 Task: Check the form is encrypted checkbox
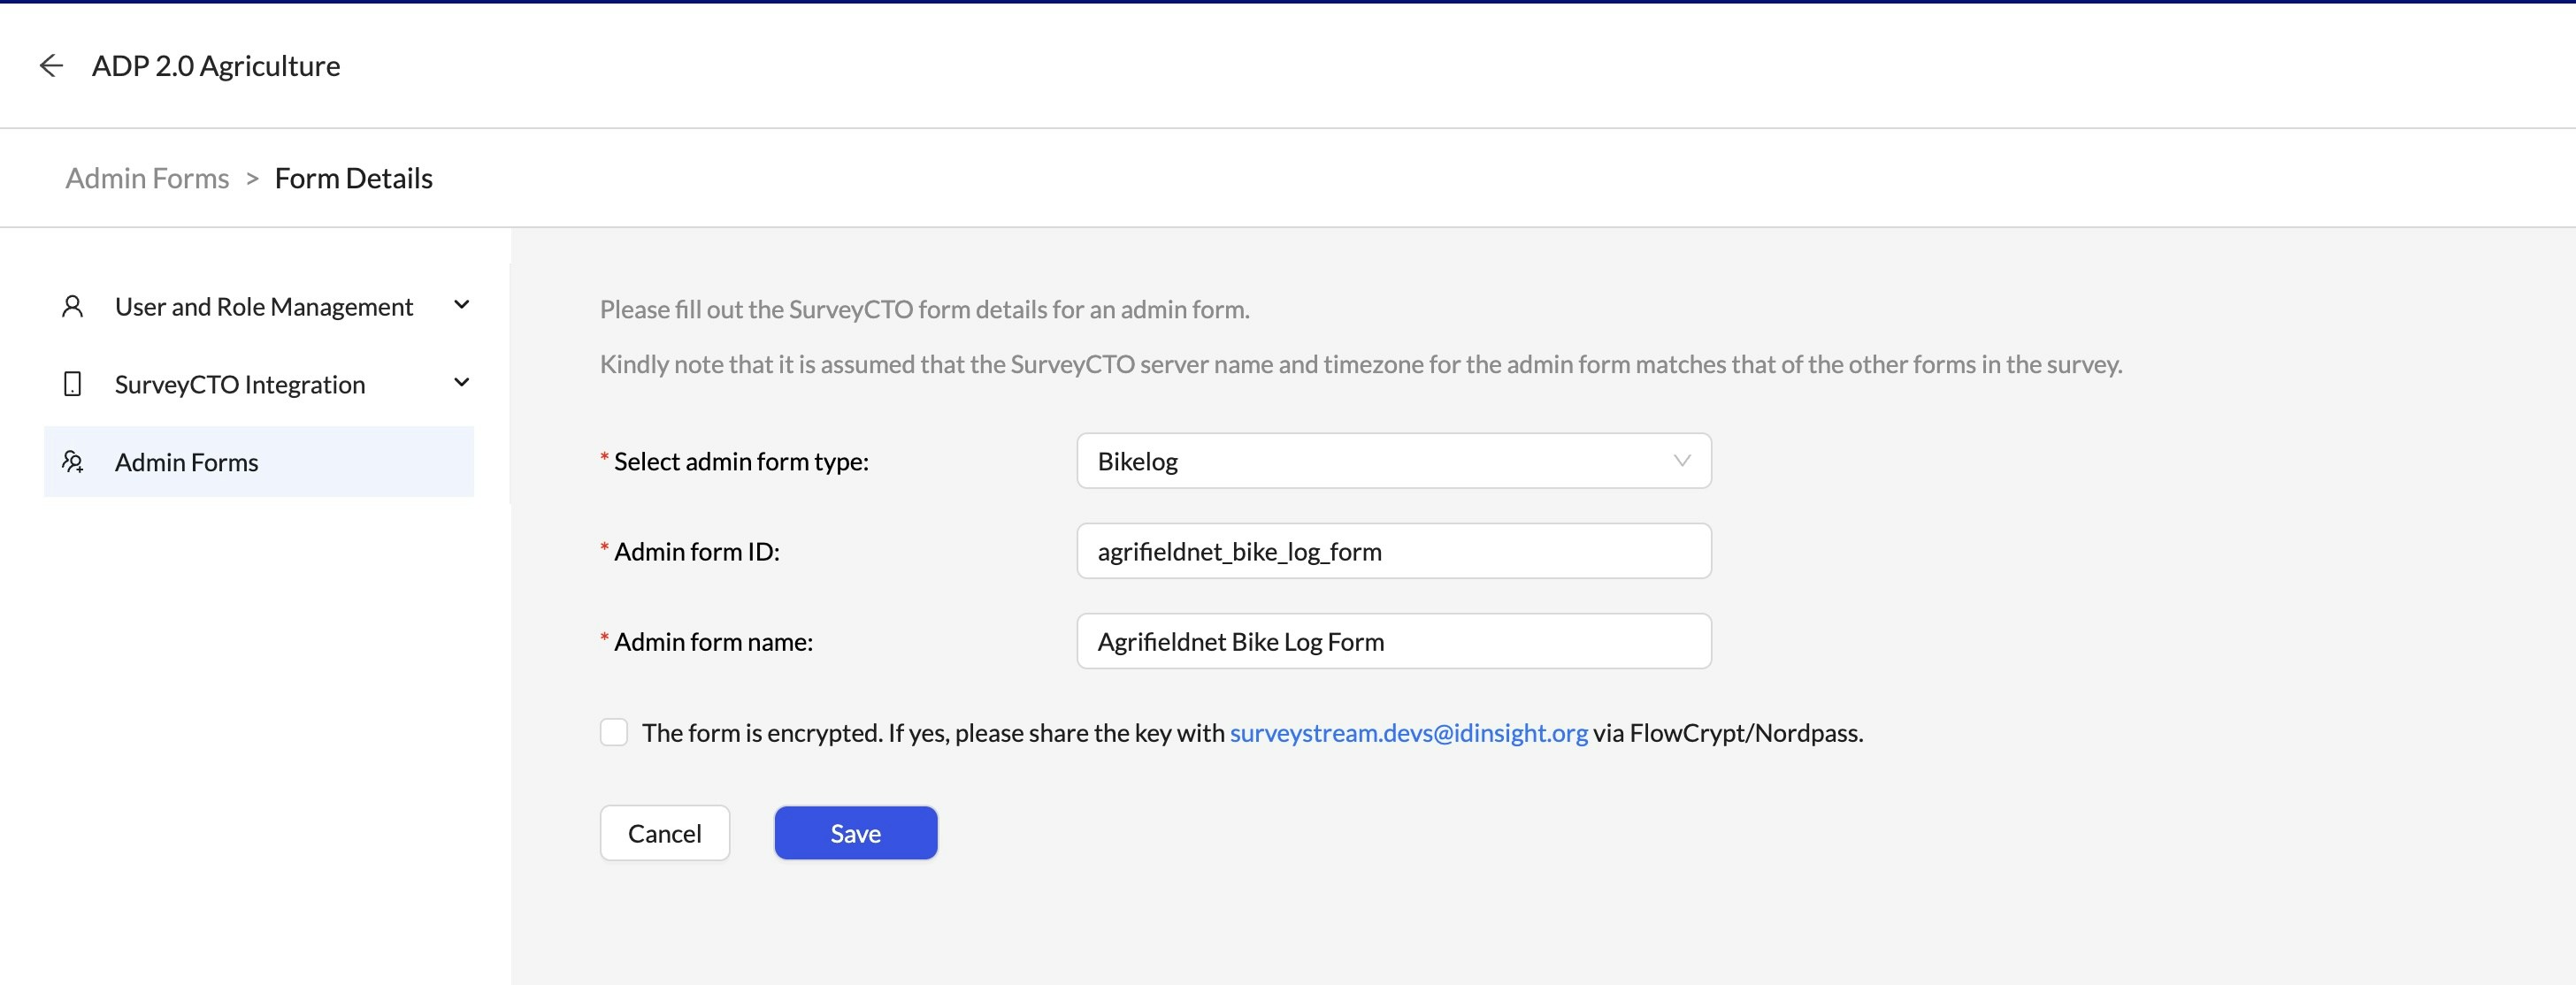point(613,732)
